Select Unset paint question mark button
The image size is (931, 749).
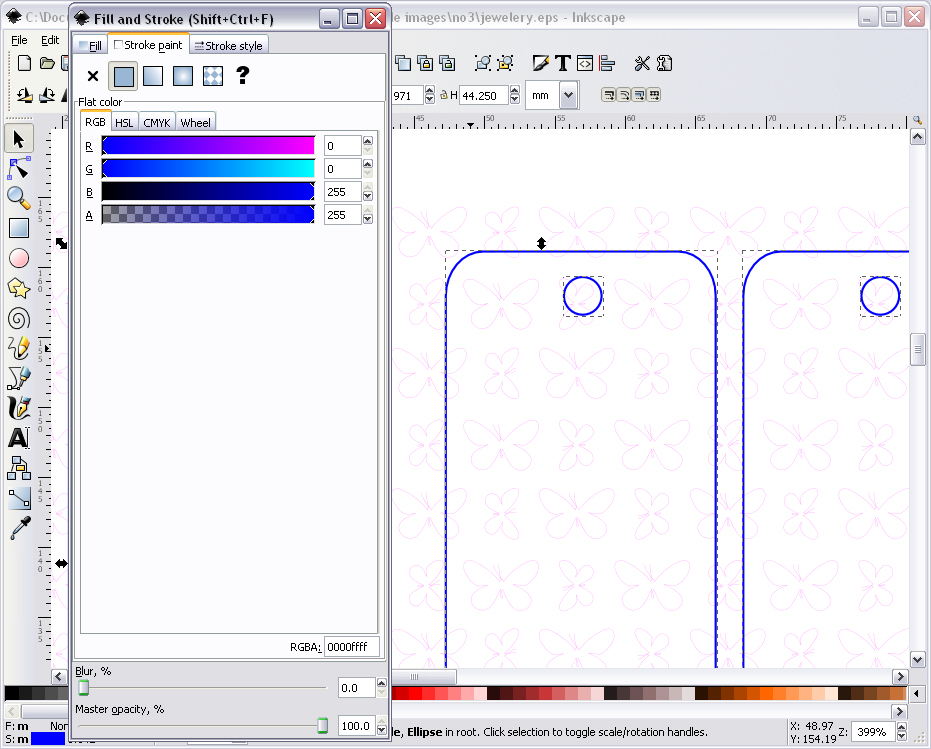coord(242,75)
